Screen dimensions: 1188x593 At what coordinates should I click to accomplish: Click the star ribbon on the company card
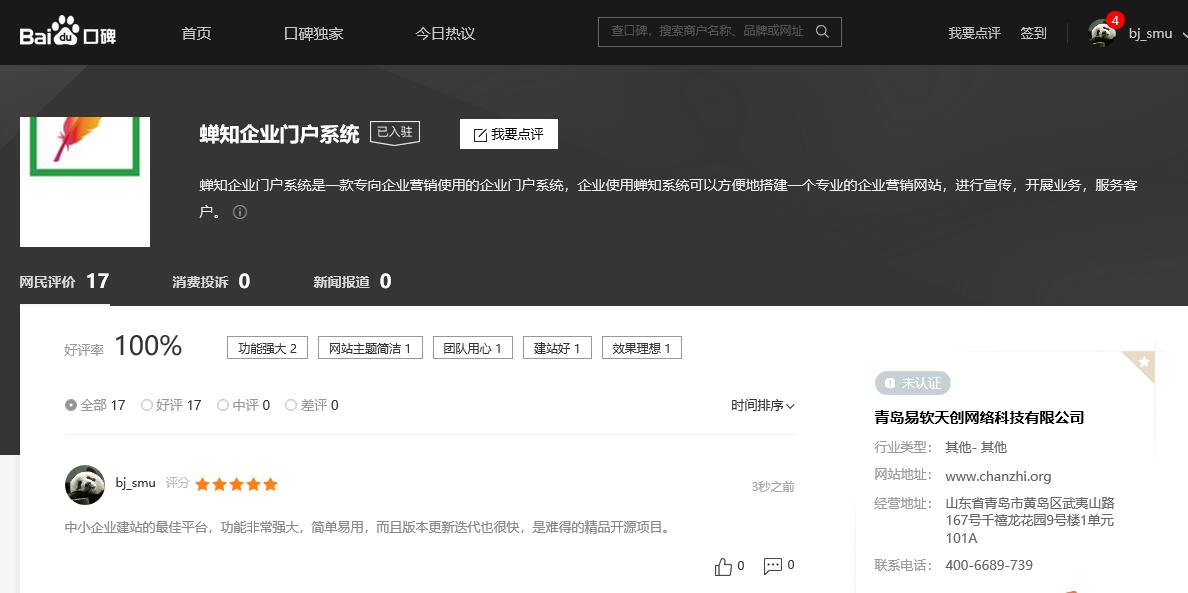1143,363
